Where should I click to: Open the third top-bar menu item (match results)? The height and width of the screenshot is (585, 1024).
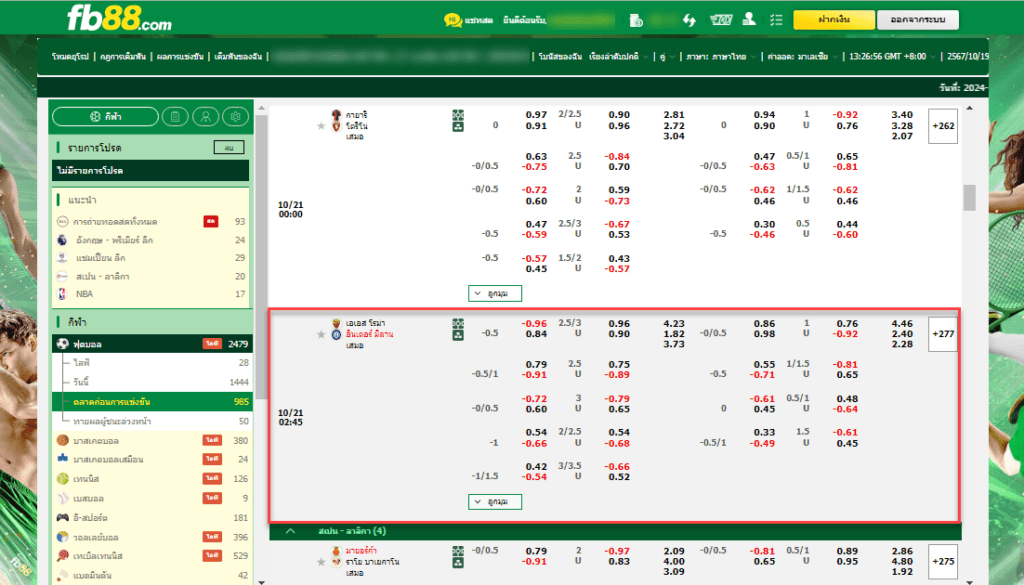(x=180, y=57)
